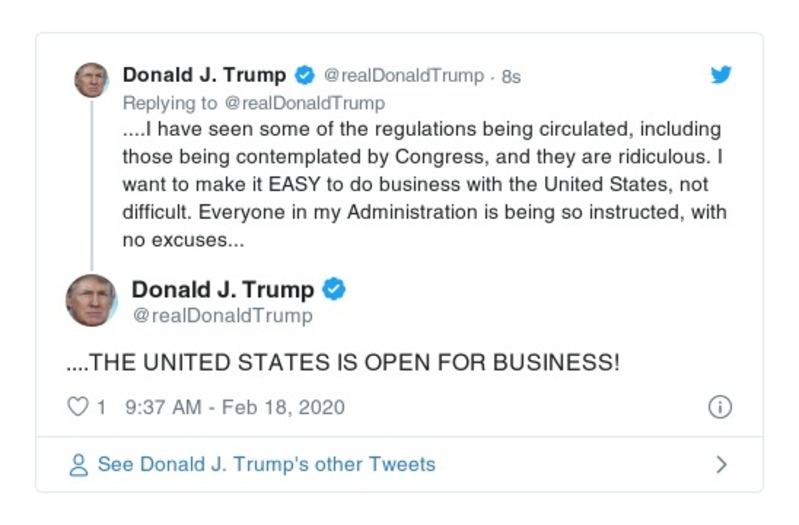The width and height of the screenshot is (799, 525).
Task: Click the person icon beside "See other Tweets"
Action: pyautogui.click(x=77, y=465)
